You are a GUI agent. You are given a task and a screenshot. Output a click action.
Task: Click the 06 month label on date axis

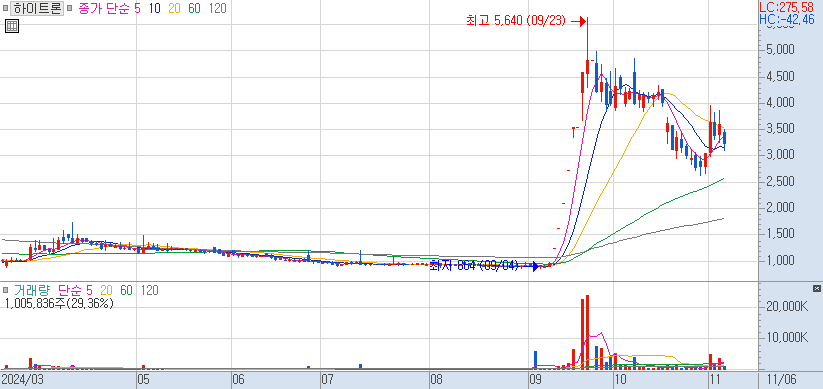click(238, 380)
